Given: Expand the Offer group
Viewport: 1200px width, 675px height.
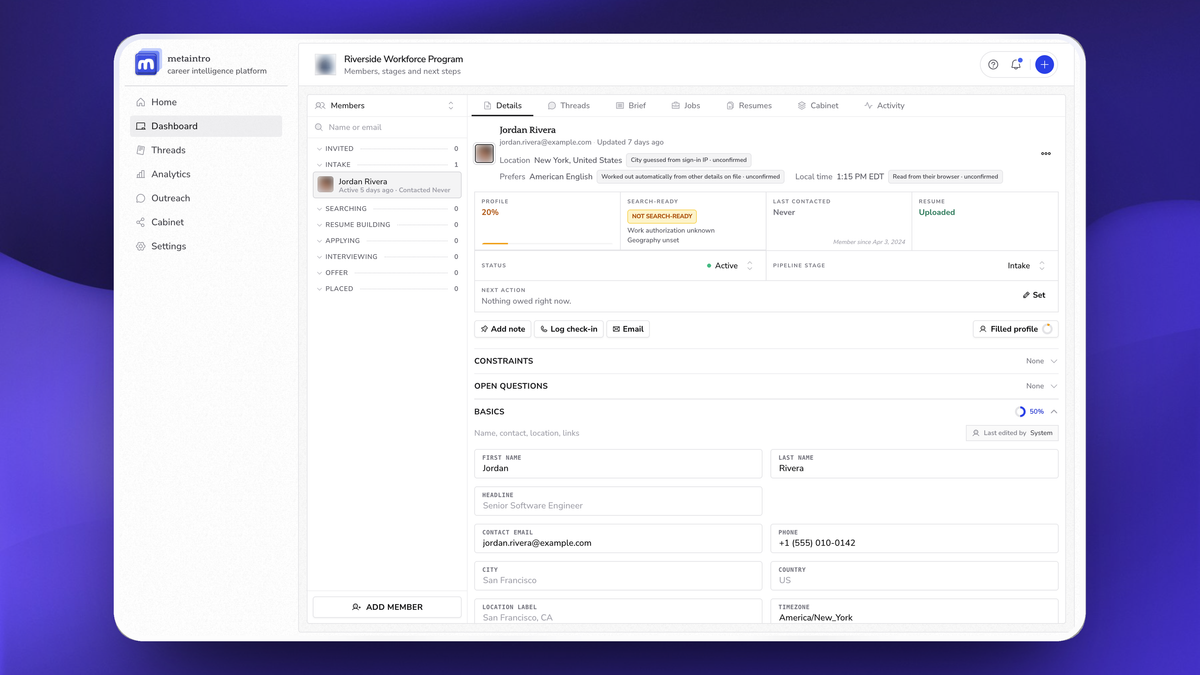Looking at the screenshot, I should click(x=386, y=273).
